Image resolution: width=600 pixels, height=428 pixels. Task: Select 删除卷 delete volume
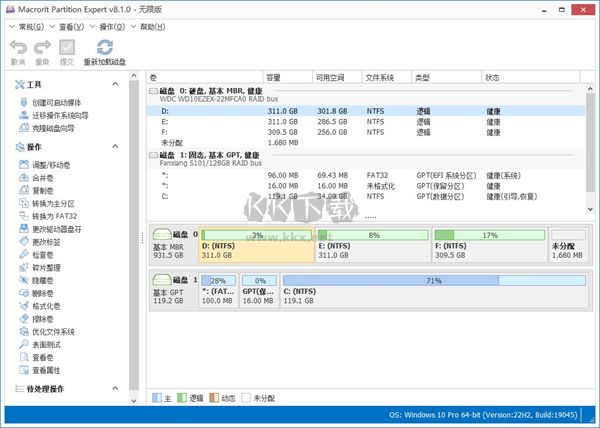pyautogui.click(x=36, y=293)
